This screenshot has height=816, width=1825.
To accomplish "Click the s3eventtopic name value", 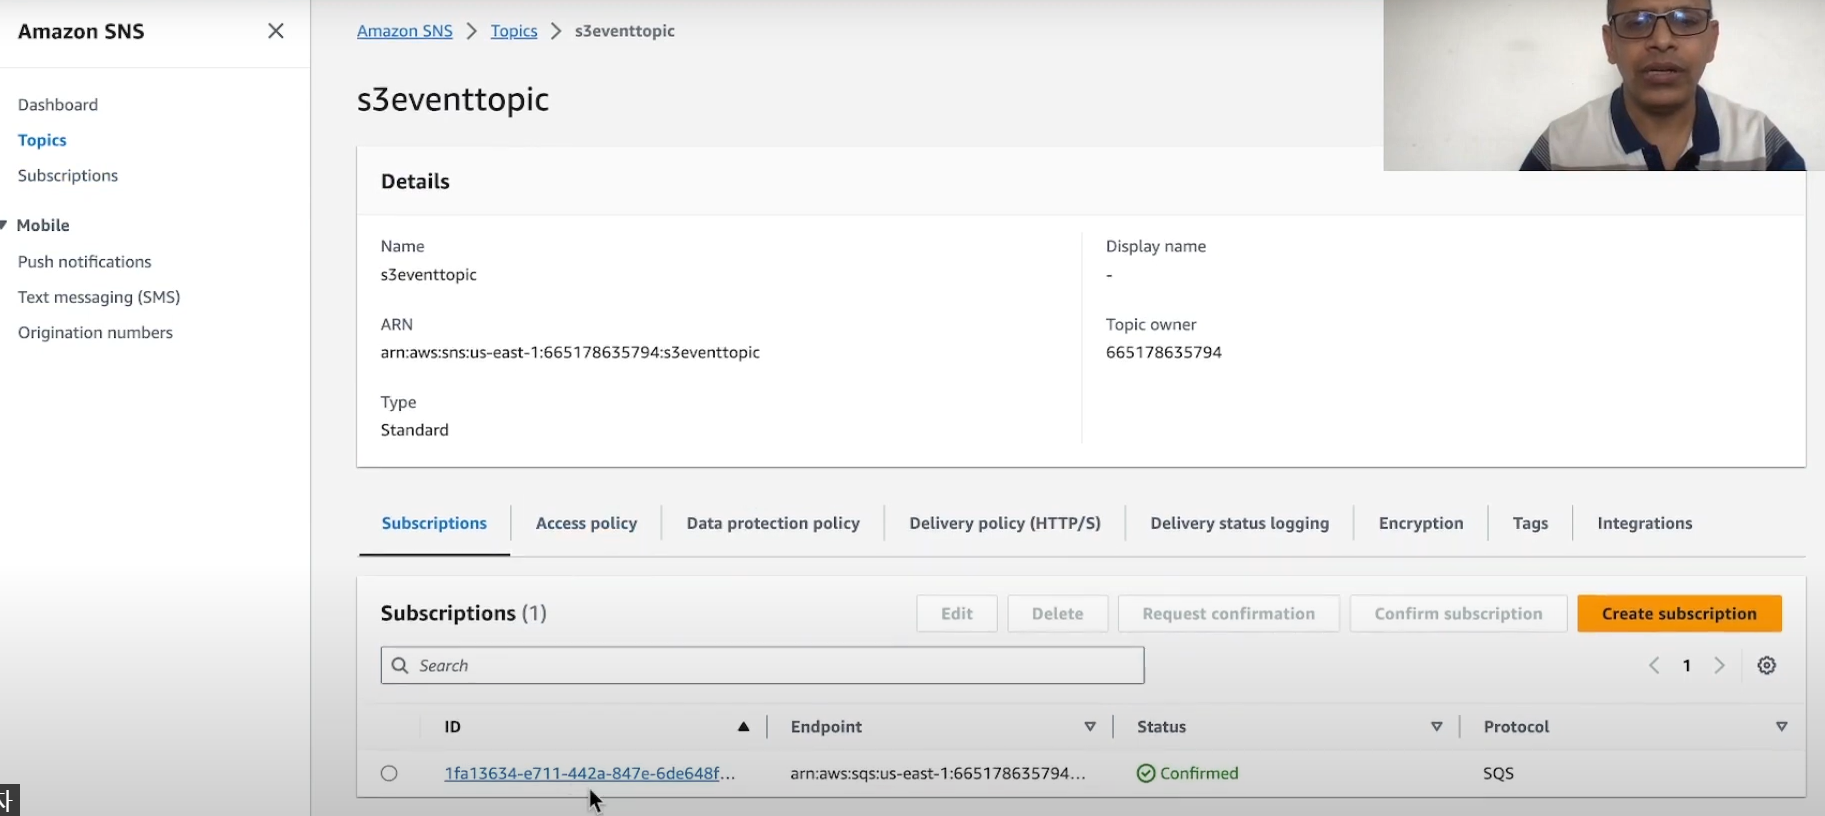I will click(x=428, y=275).
